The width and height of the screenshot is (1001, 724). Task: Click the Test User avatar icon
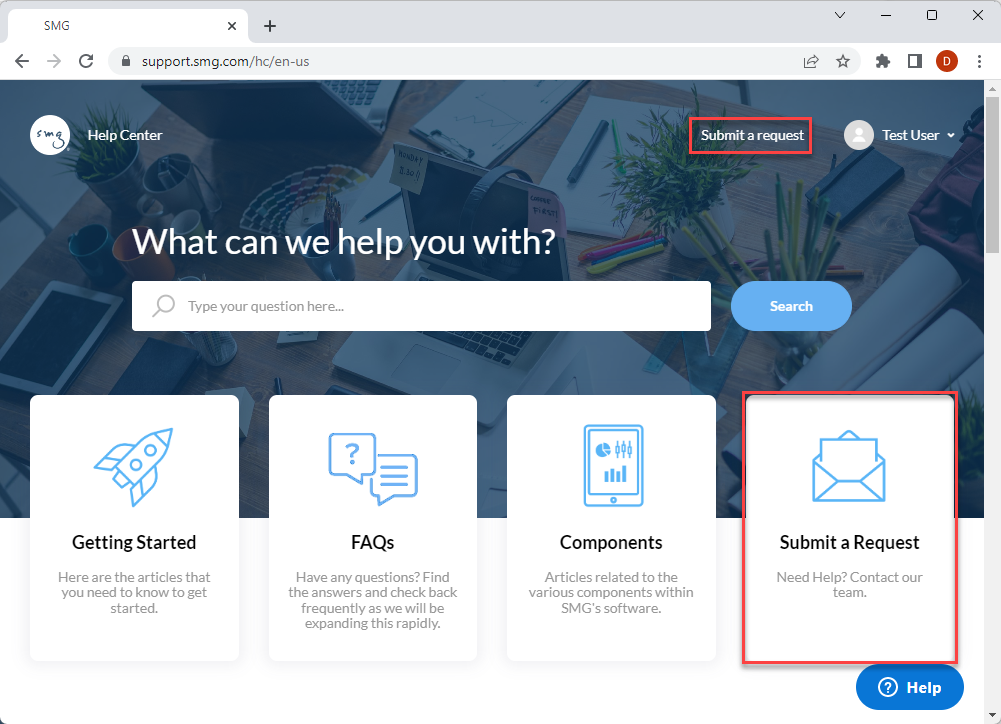[x=859, y=135]
